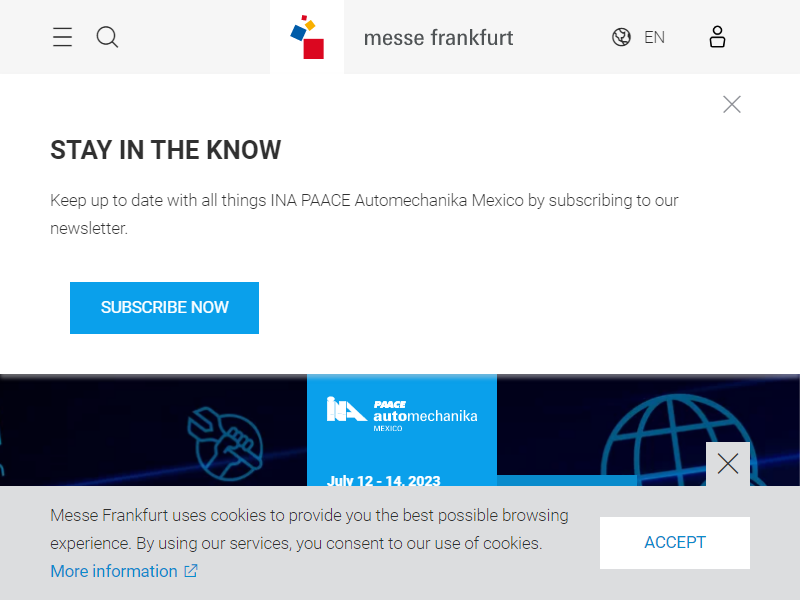The width and height of the screenshot is (800, 600).
Task: Open the user account icon
Action: [717, 37]
